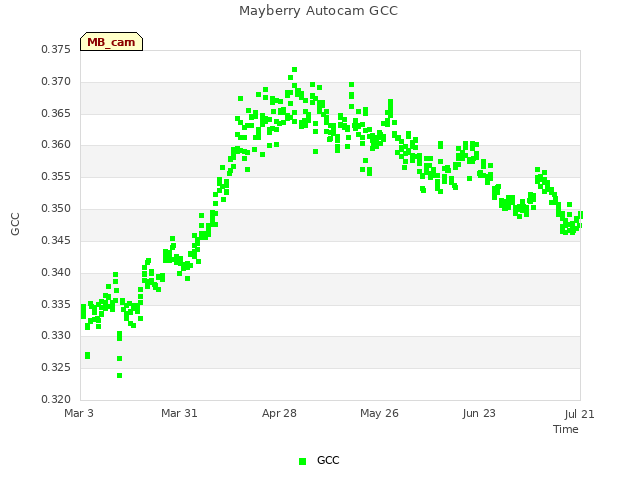Click the 0.330 y-axis value
The image size is (640, 480).
(56, 336)
